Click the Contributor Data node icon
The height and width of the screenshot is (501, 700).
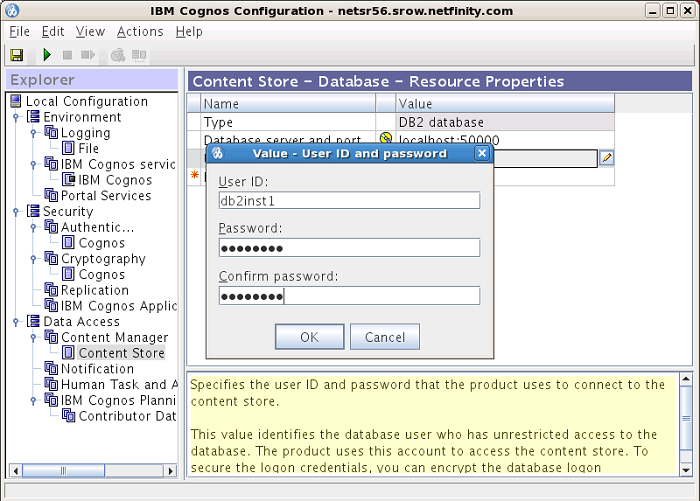coord(68,416)
